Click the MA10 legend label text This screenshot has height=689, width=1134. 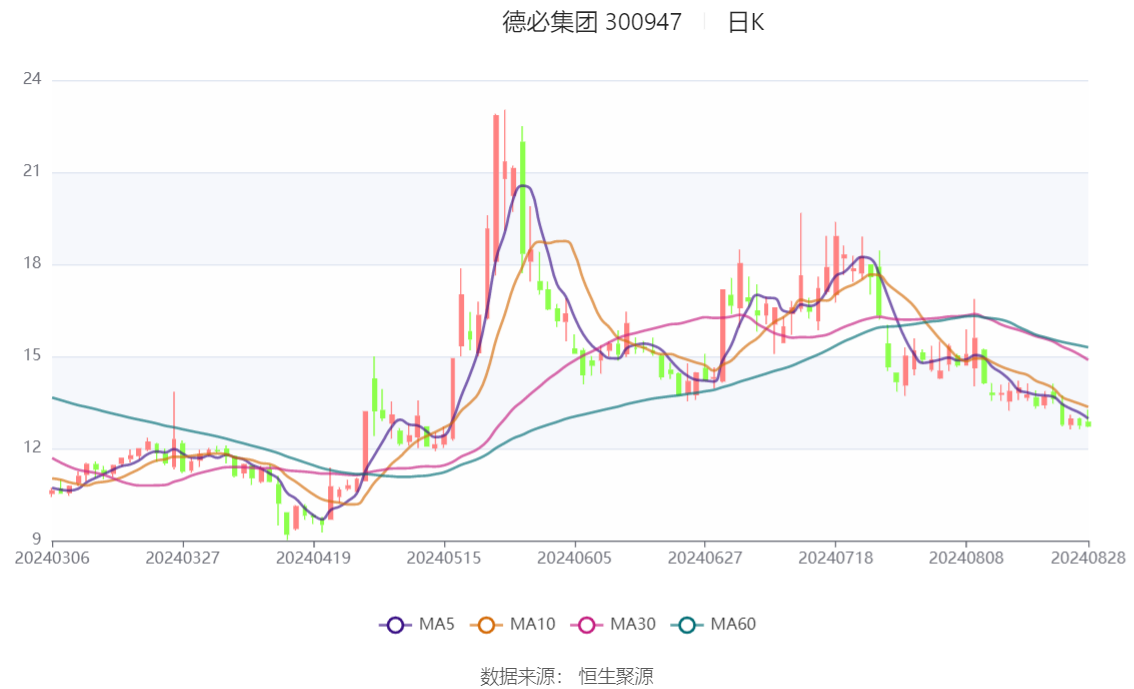532,624
